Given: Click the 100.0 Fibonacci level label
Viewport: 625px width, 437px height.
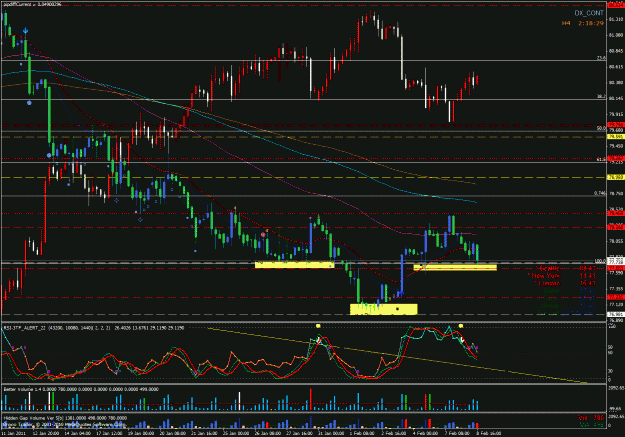Looking at the screenshot, I should (600, 261).
